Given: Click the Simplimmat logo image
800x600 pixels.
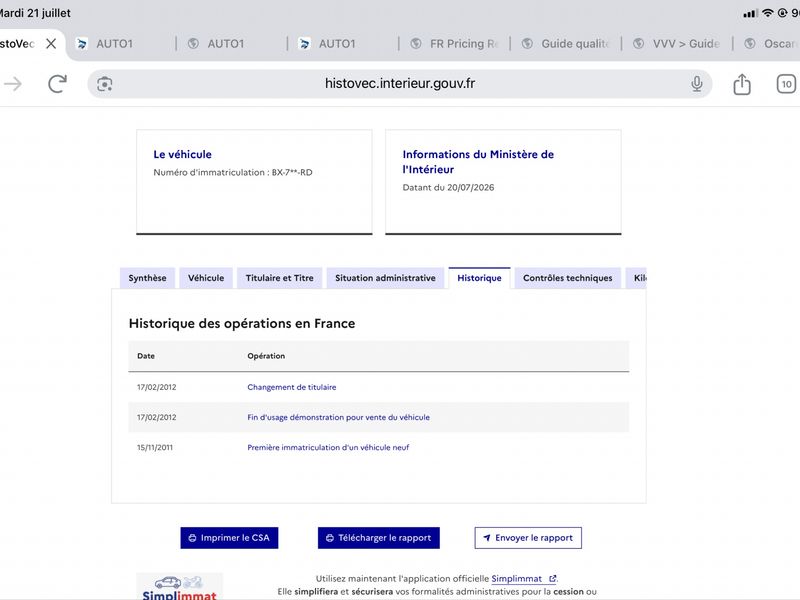Looking at the screenshot, I should (179, 587).
